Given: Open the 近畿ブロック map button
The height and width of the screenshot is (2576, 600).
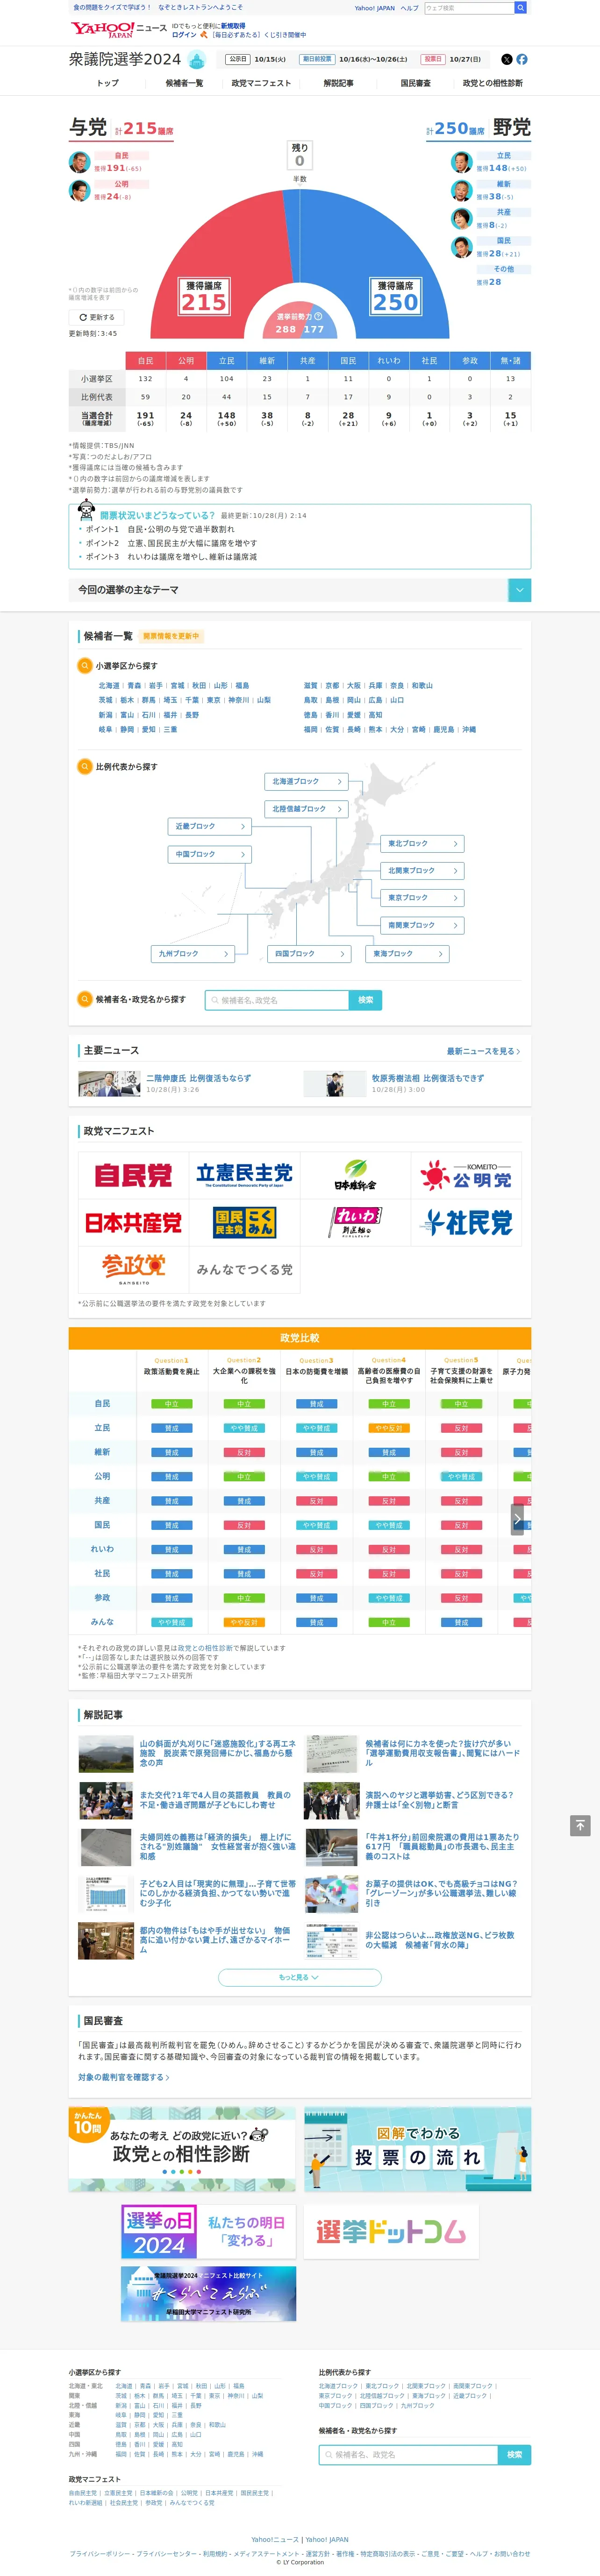Looking at the screenshot, I should (x=209, y=826).
